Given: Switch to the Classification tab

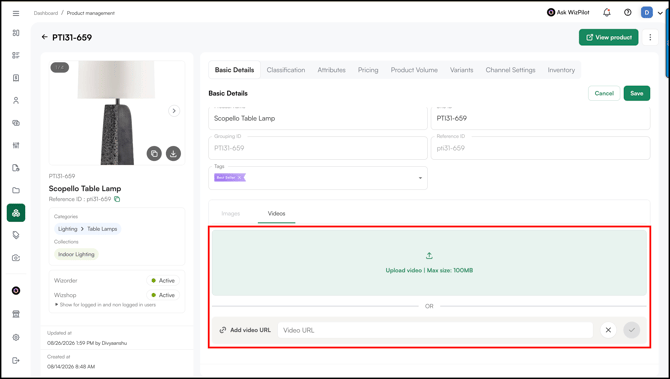Looking at the screenshot, I should tap(286, 70).
